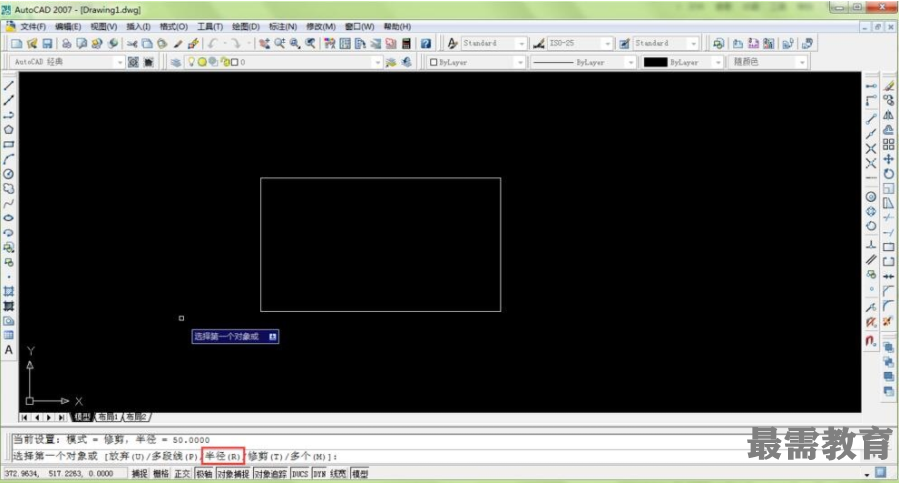Image resolution: width=899 pixels, height=483 pixels.
Task: Open the linetype ByLayer dropdown
Action: [x=631, y=62]
